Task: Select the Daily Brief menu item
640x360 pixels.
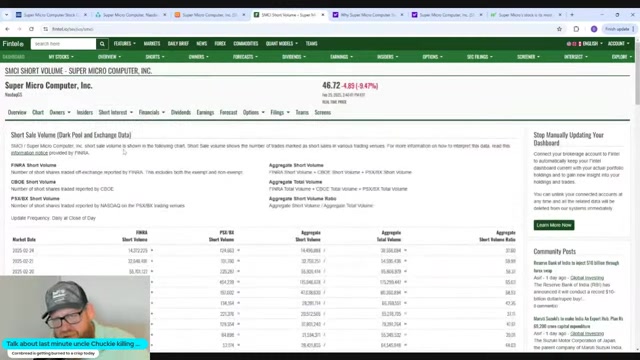Action: (x=178, y=44)
